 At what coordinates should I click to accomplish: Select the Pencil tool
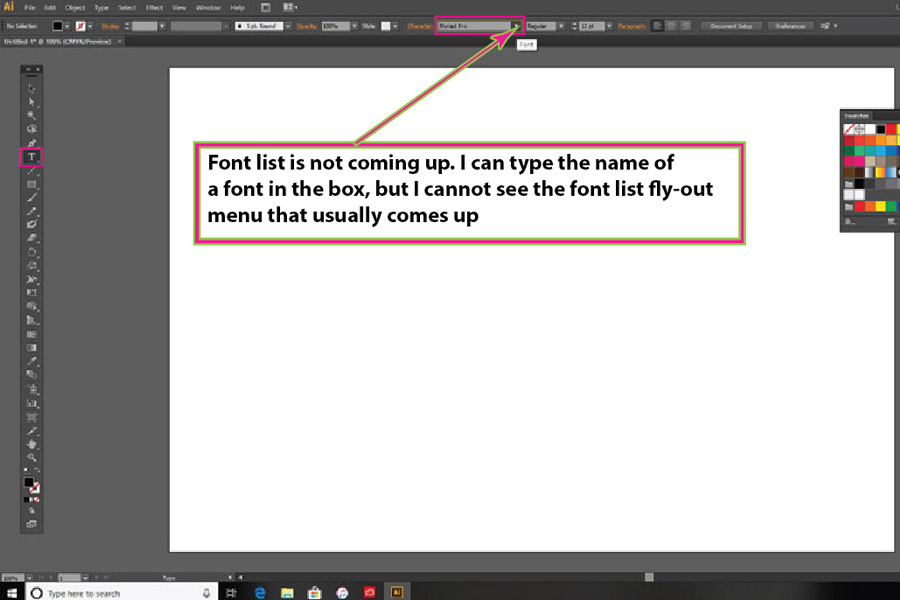pyautogui.click(x=32, y=211)
